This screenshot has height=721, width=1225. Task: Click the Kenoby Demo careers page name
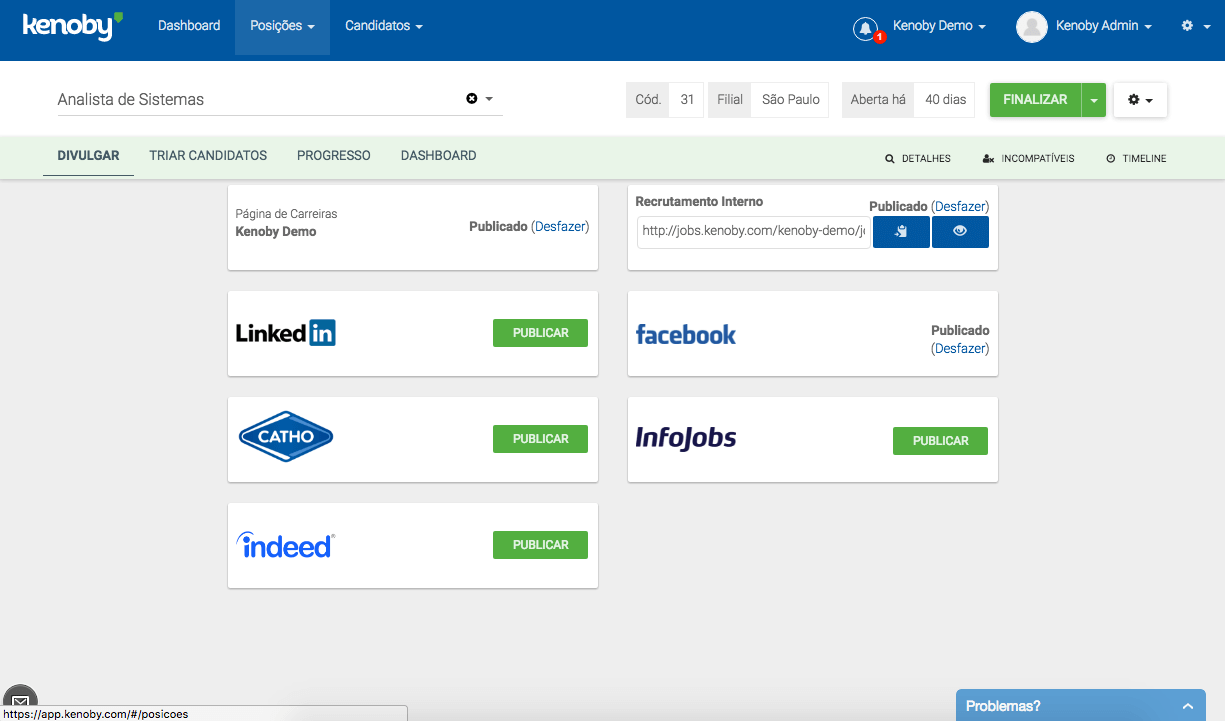(276, 232)
